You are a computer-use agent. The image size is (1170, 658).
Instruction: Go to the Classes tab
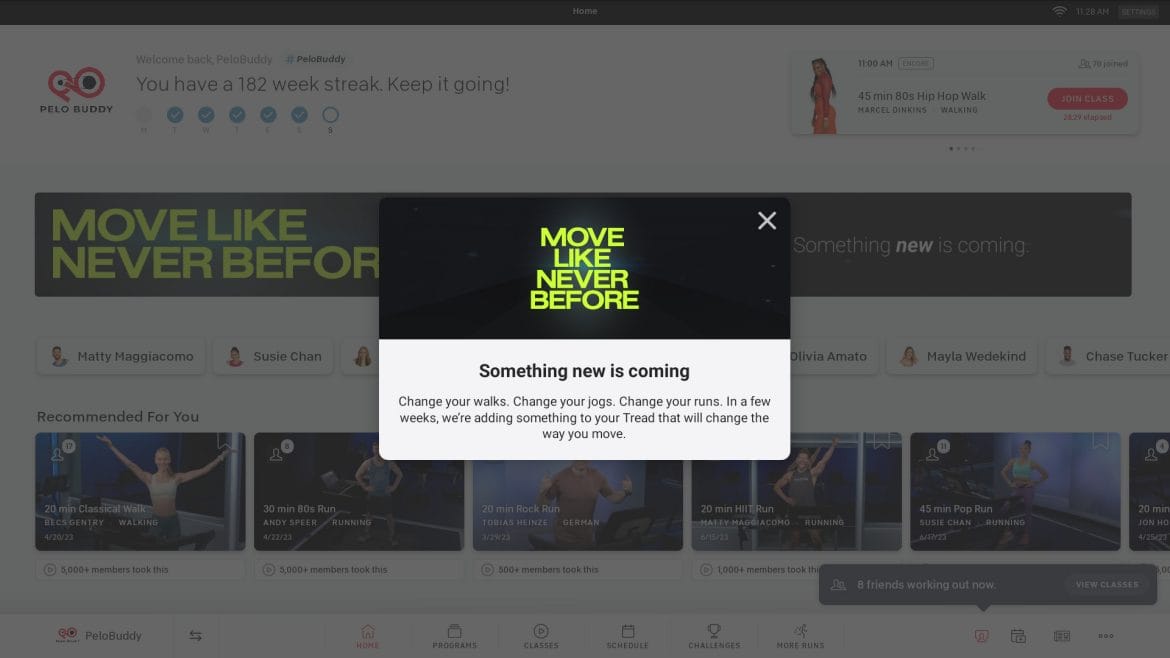click(541, 636)
